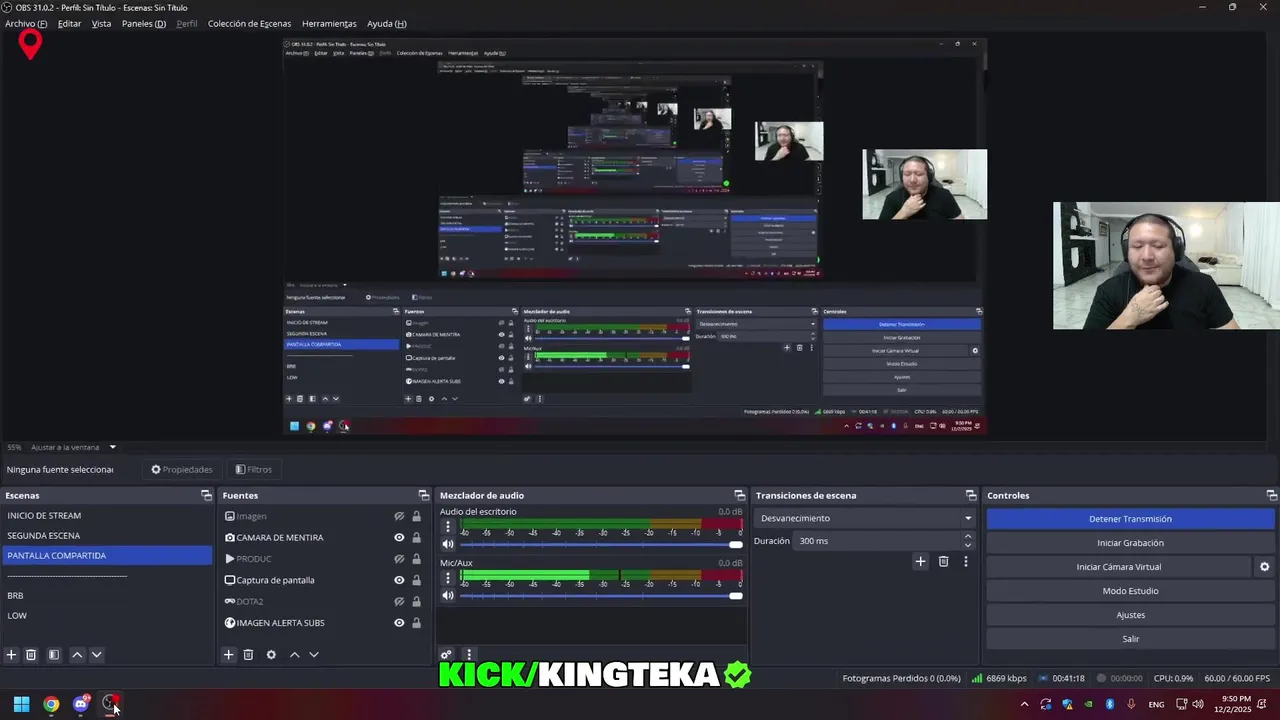The height and width of the screenshot is (720, 1280).
Task: Mute the Mic/Aux channel
Action: click(448, 595)
